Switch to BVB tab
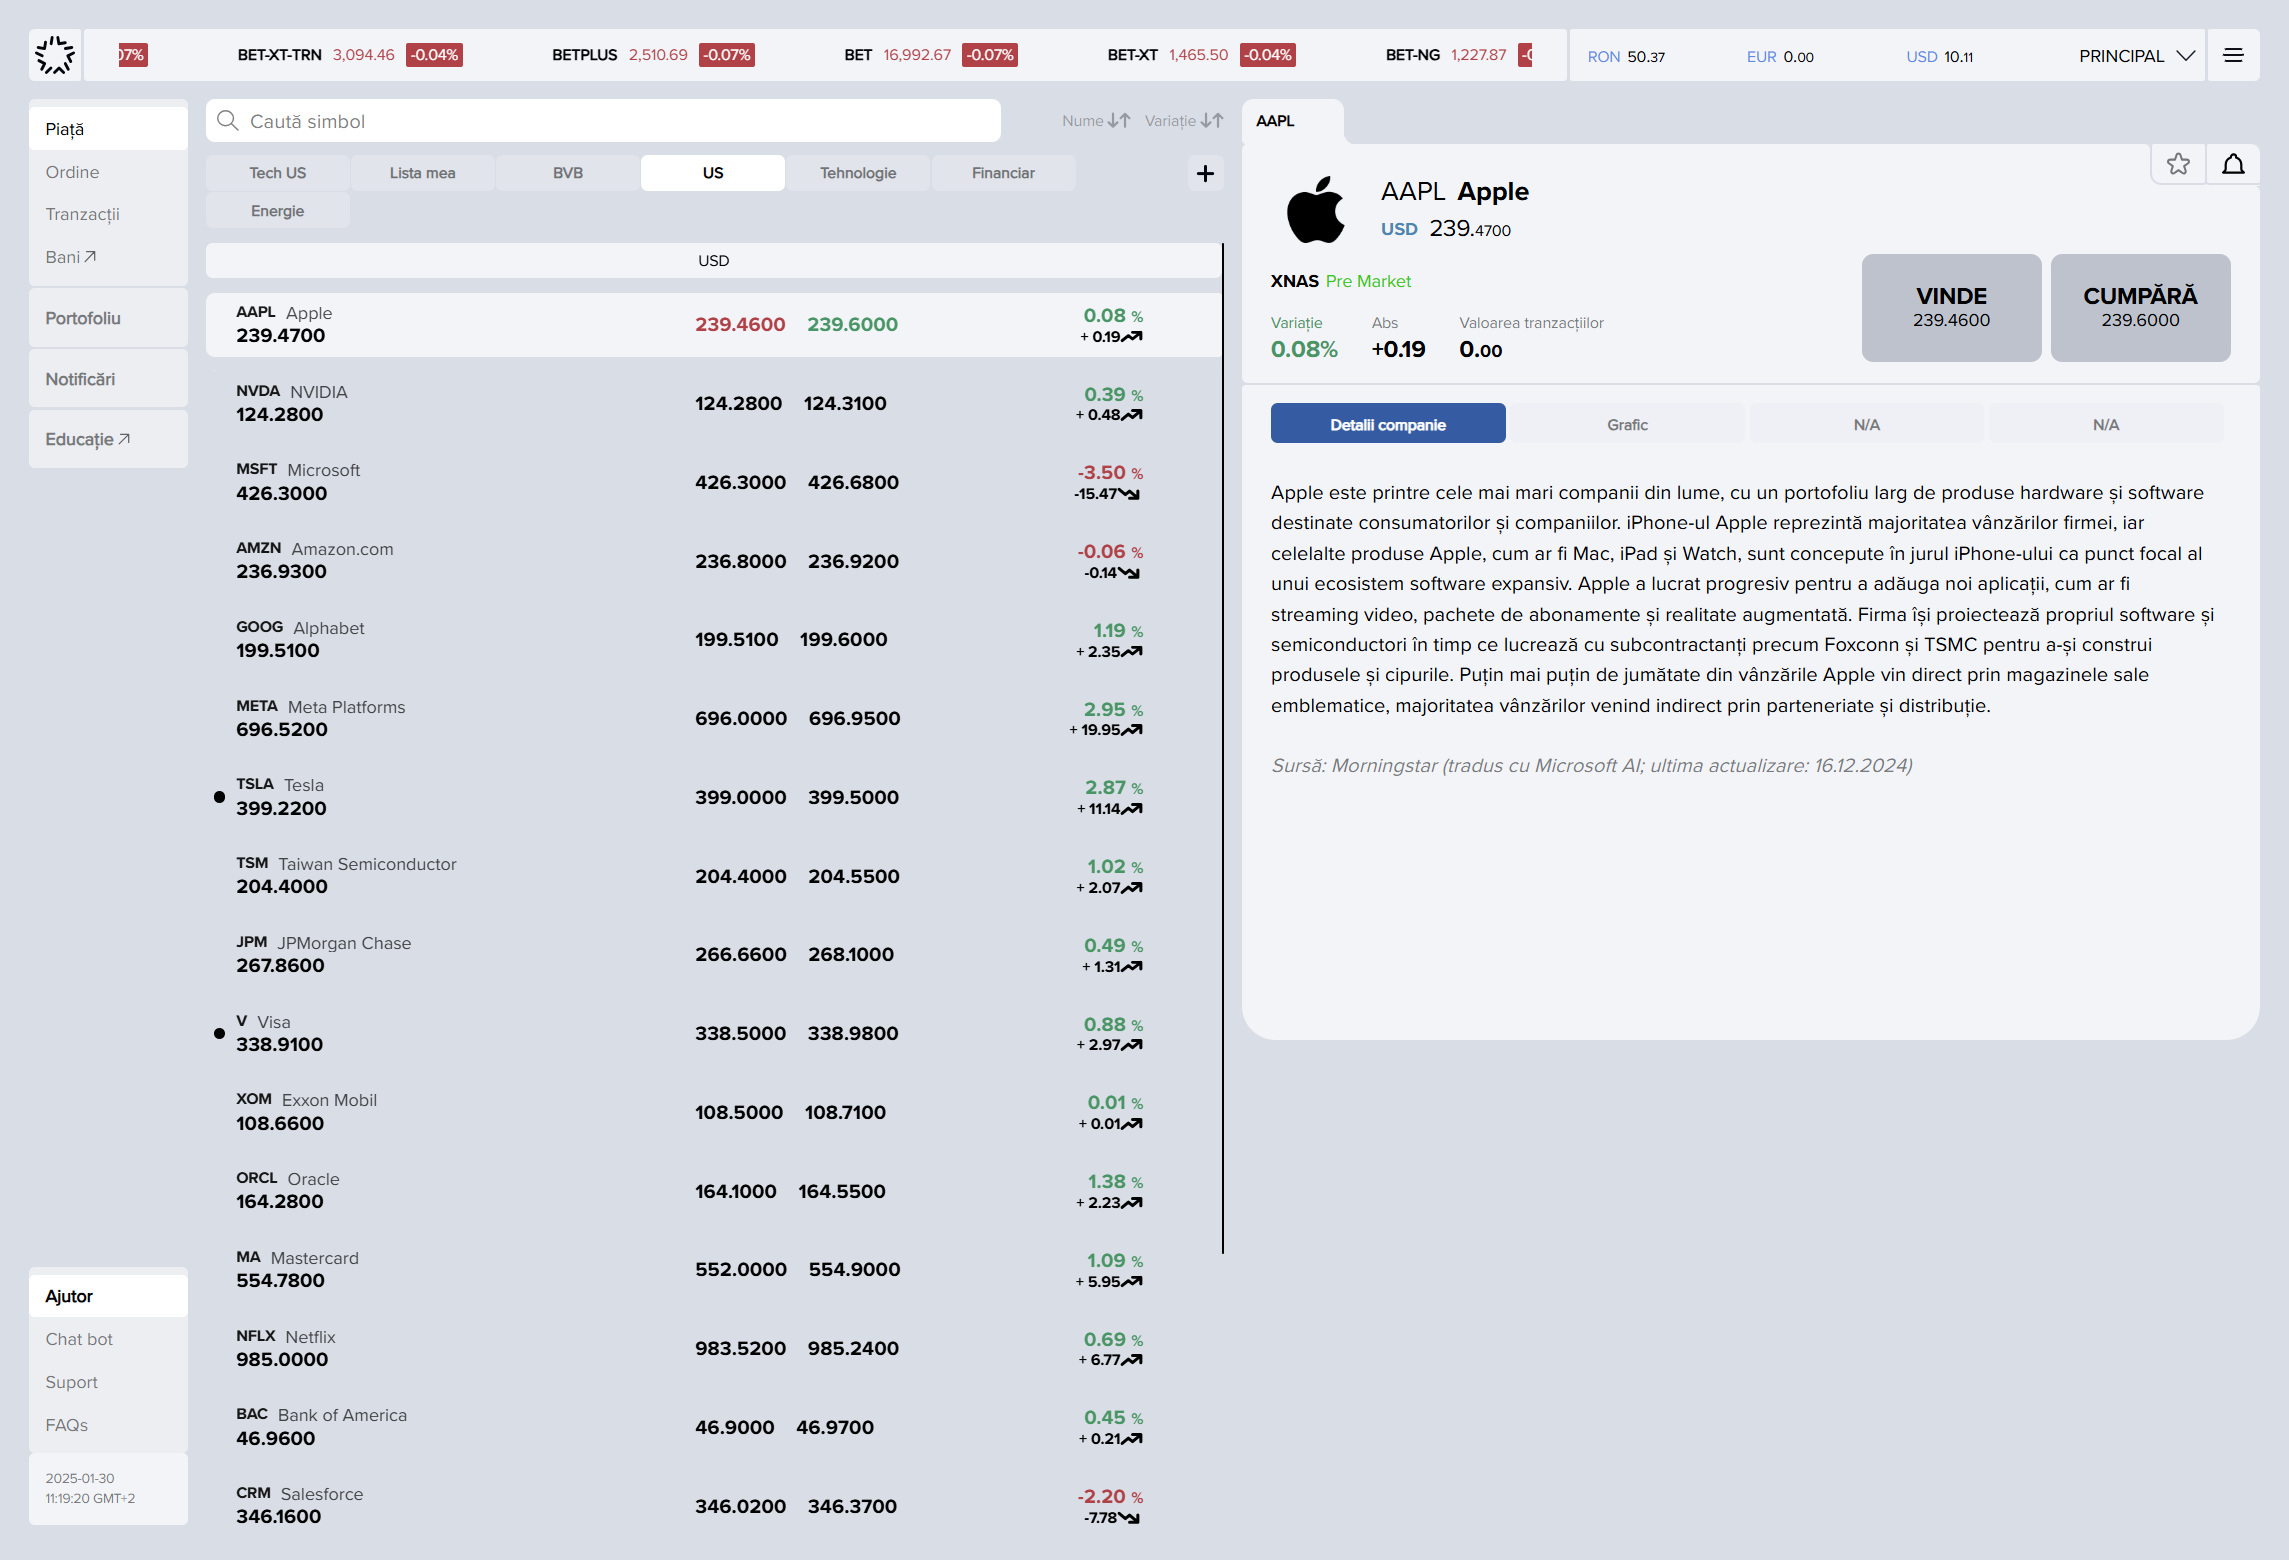Viewport: 2289px width, 1560px height. (567, 173)
